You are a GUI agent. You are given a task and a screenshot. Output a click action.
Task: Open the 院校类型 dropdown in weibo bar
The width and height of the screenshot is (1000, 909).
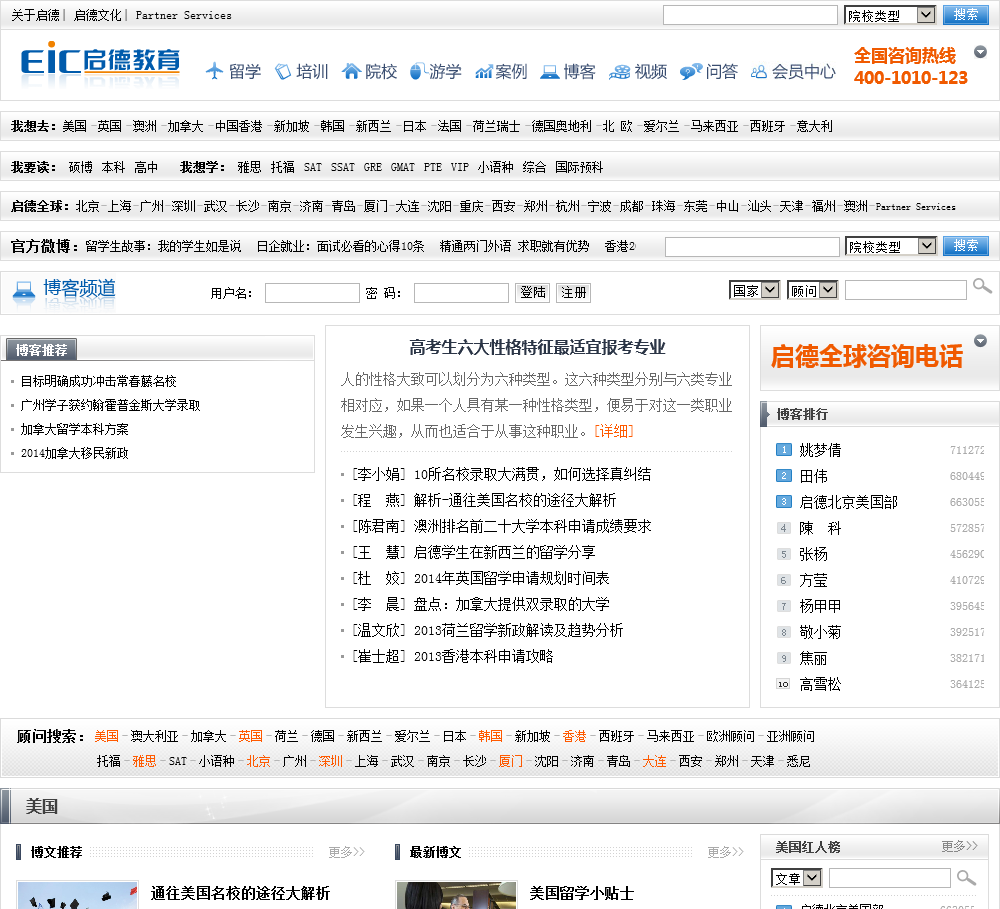(891, 246)
